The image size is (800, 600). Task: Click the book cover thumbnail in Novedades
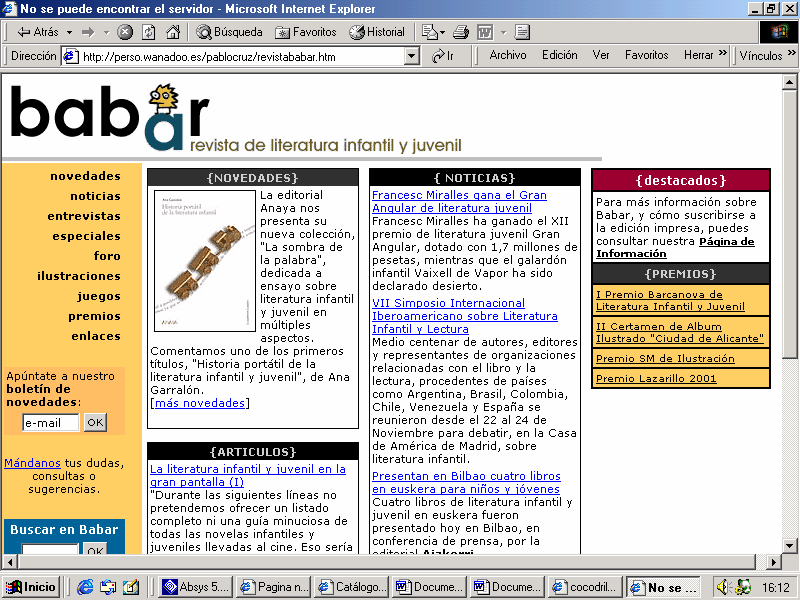pos(205,261)
